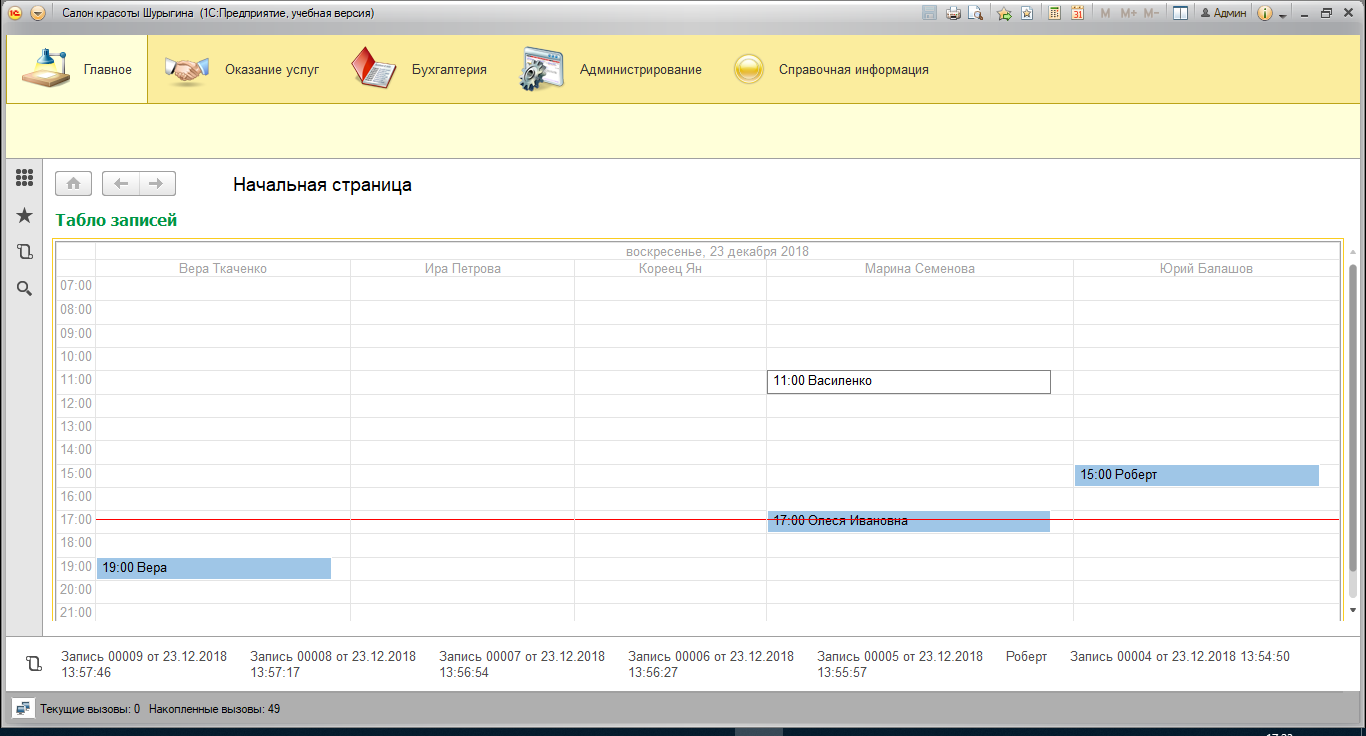Open the info help icon

(x=1264, y=13)
